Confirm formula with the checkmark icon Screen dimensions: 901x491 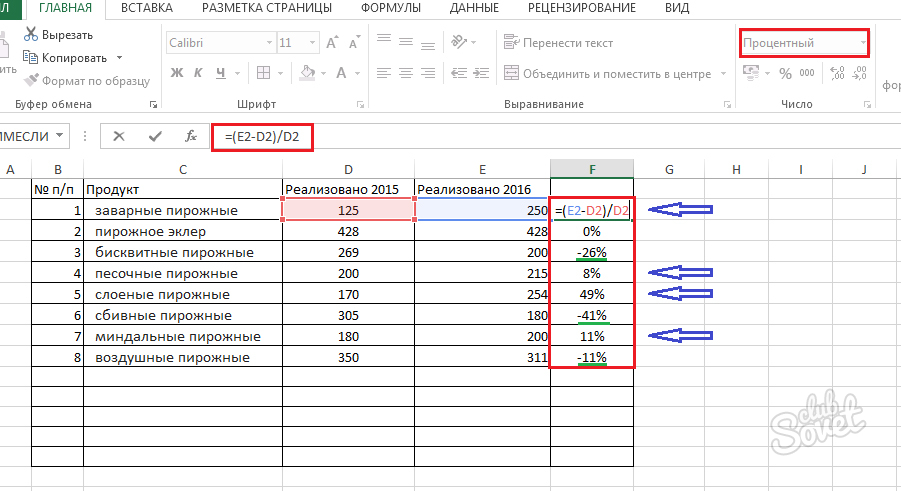[x=154, y=136]
